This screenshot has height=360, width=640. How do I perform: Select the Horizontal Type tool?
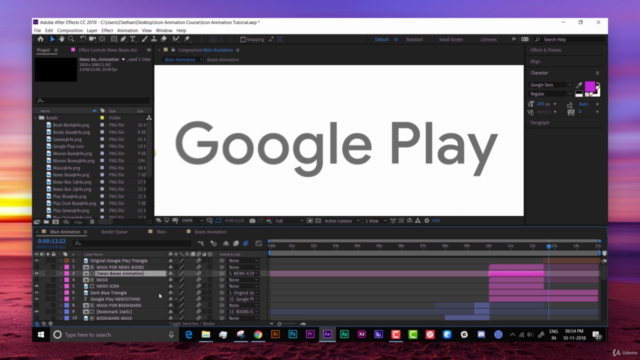[133, 39]
